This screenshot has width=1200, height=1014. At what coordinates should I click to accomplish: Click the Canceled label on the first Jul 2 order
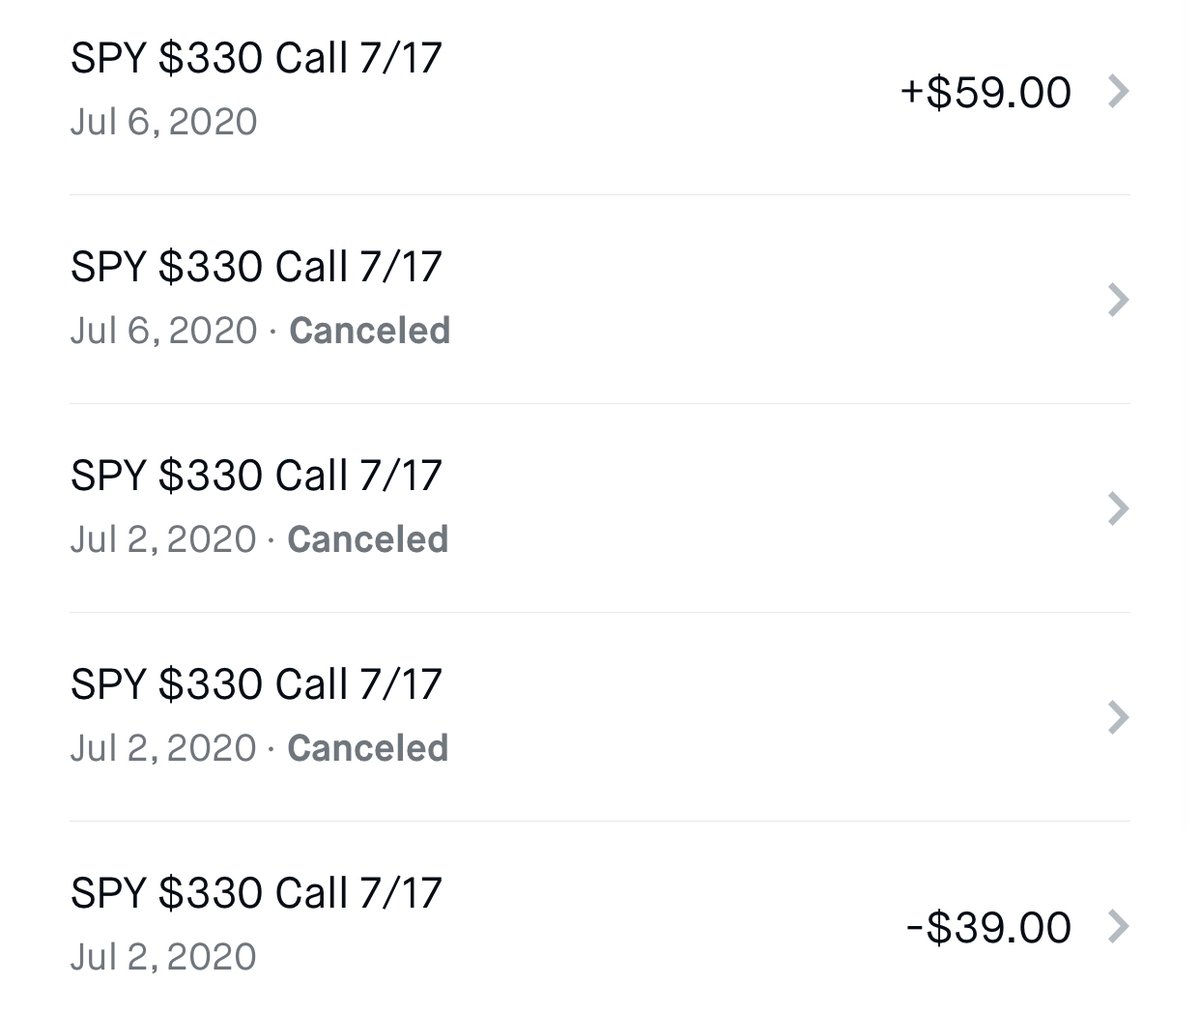pos(368,539)
